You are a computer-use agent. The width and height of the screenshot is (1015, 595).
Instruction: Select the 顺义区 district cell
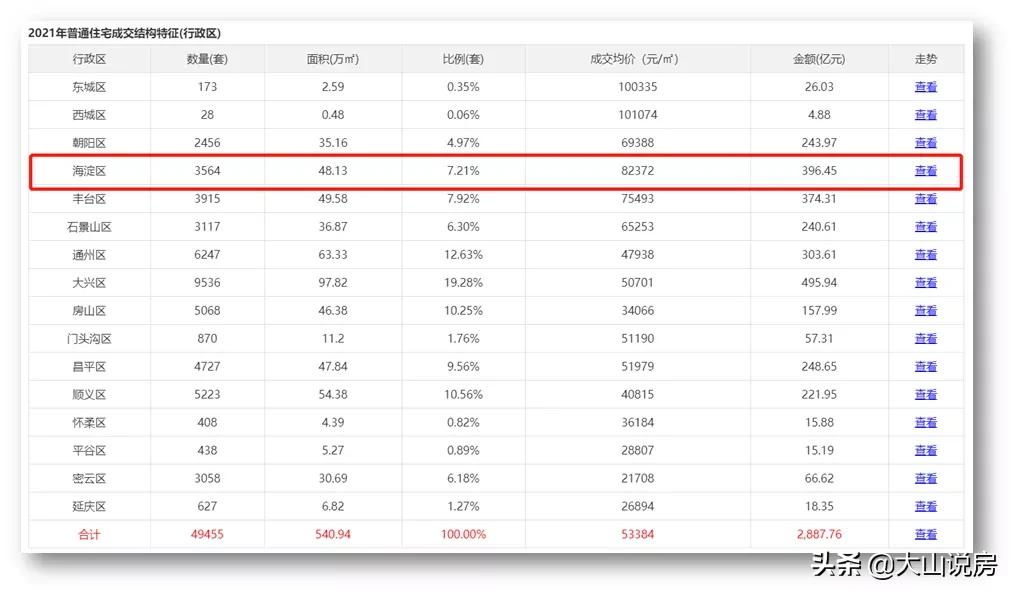(89, 394)
